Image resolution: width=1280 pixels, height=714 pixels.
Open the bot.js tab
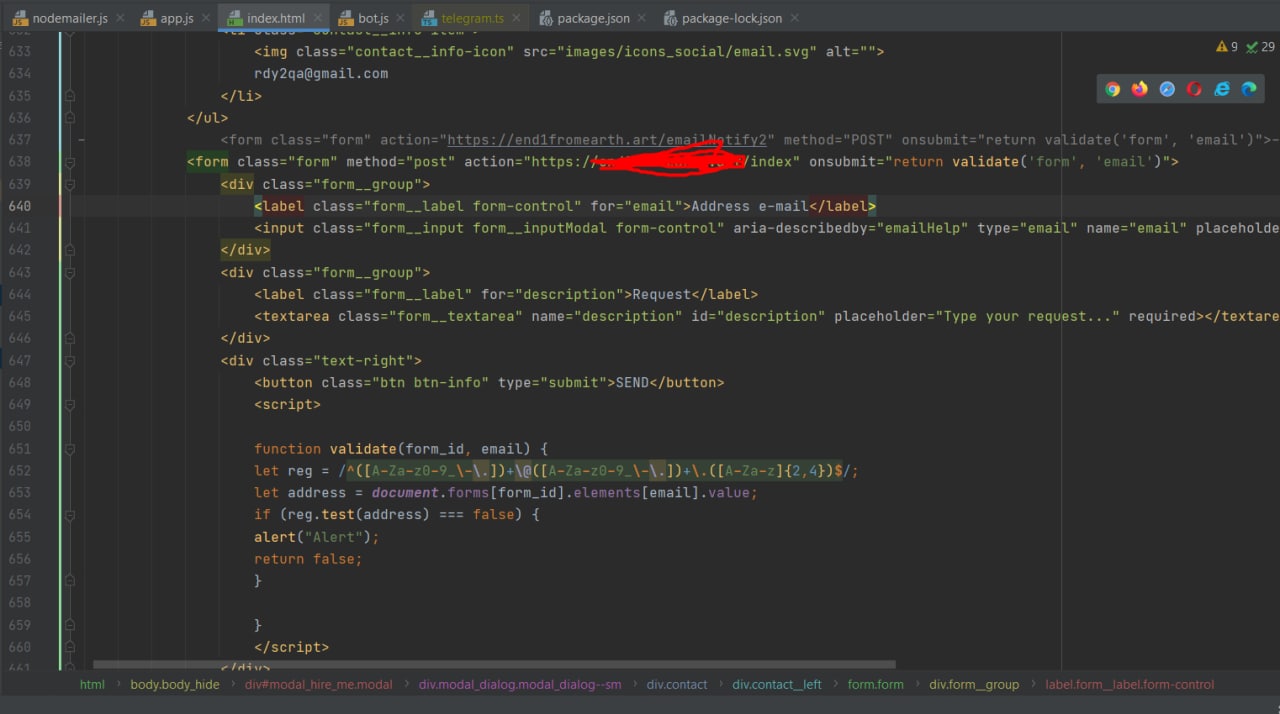click(373, 18)
